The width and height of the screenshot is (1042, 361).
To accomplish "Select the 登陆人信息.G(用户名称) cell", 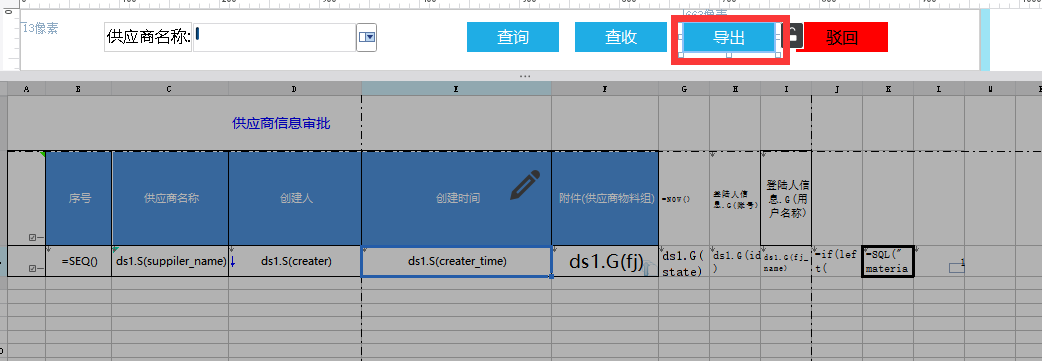I will (x=786, y=198).
